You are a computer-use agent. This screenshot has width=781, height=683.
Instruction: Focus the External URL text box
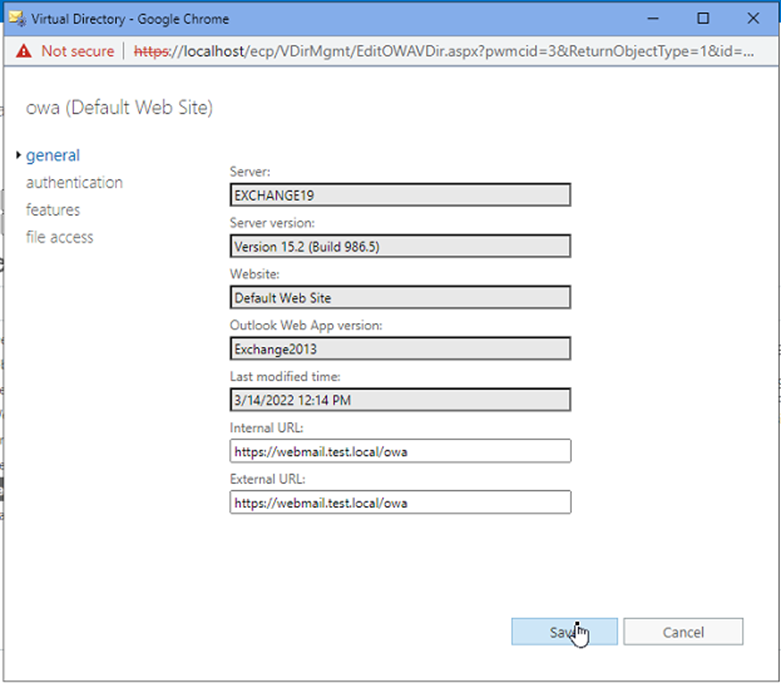point(400,503)
